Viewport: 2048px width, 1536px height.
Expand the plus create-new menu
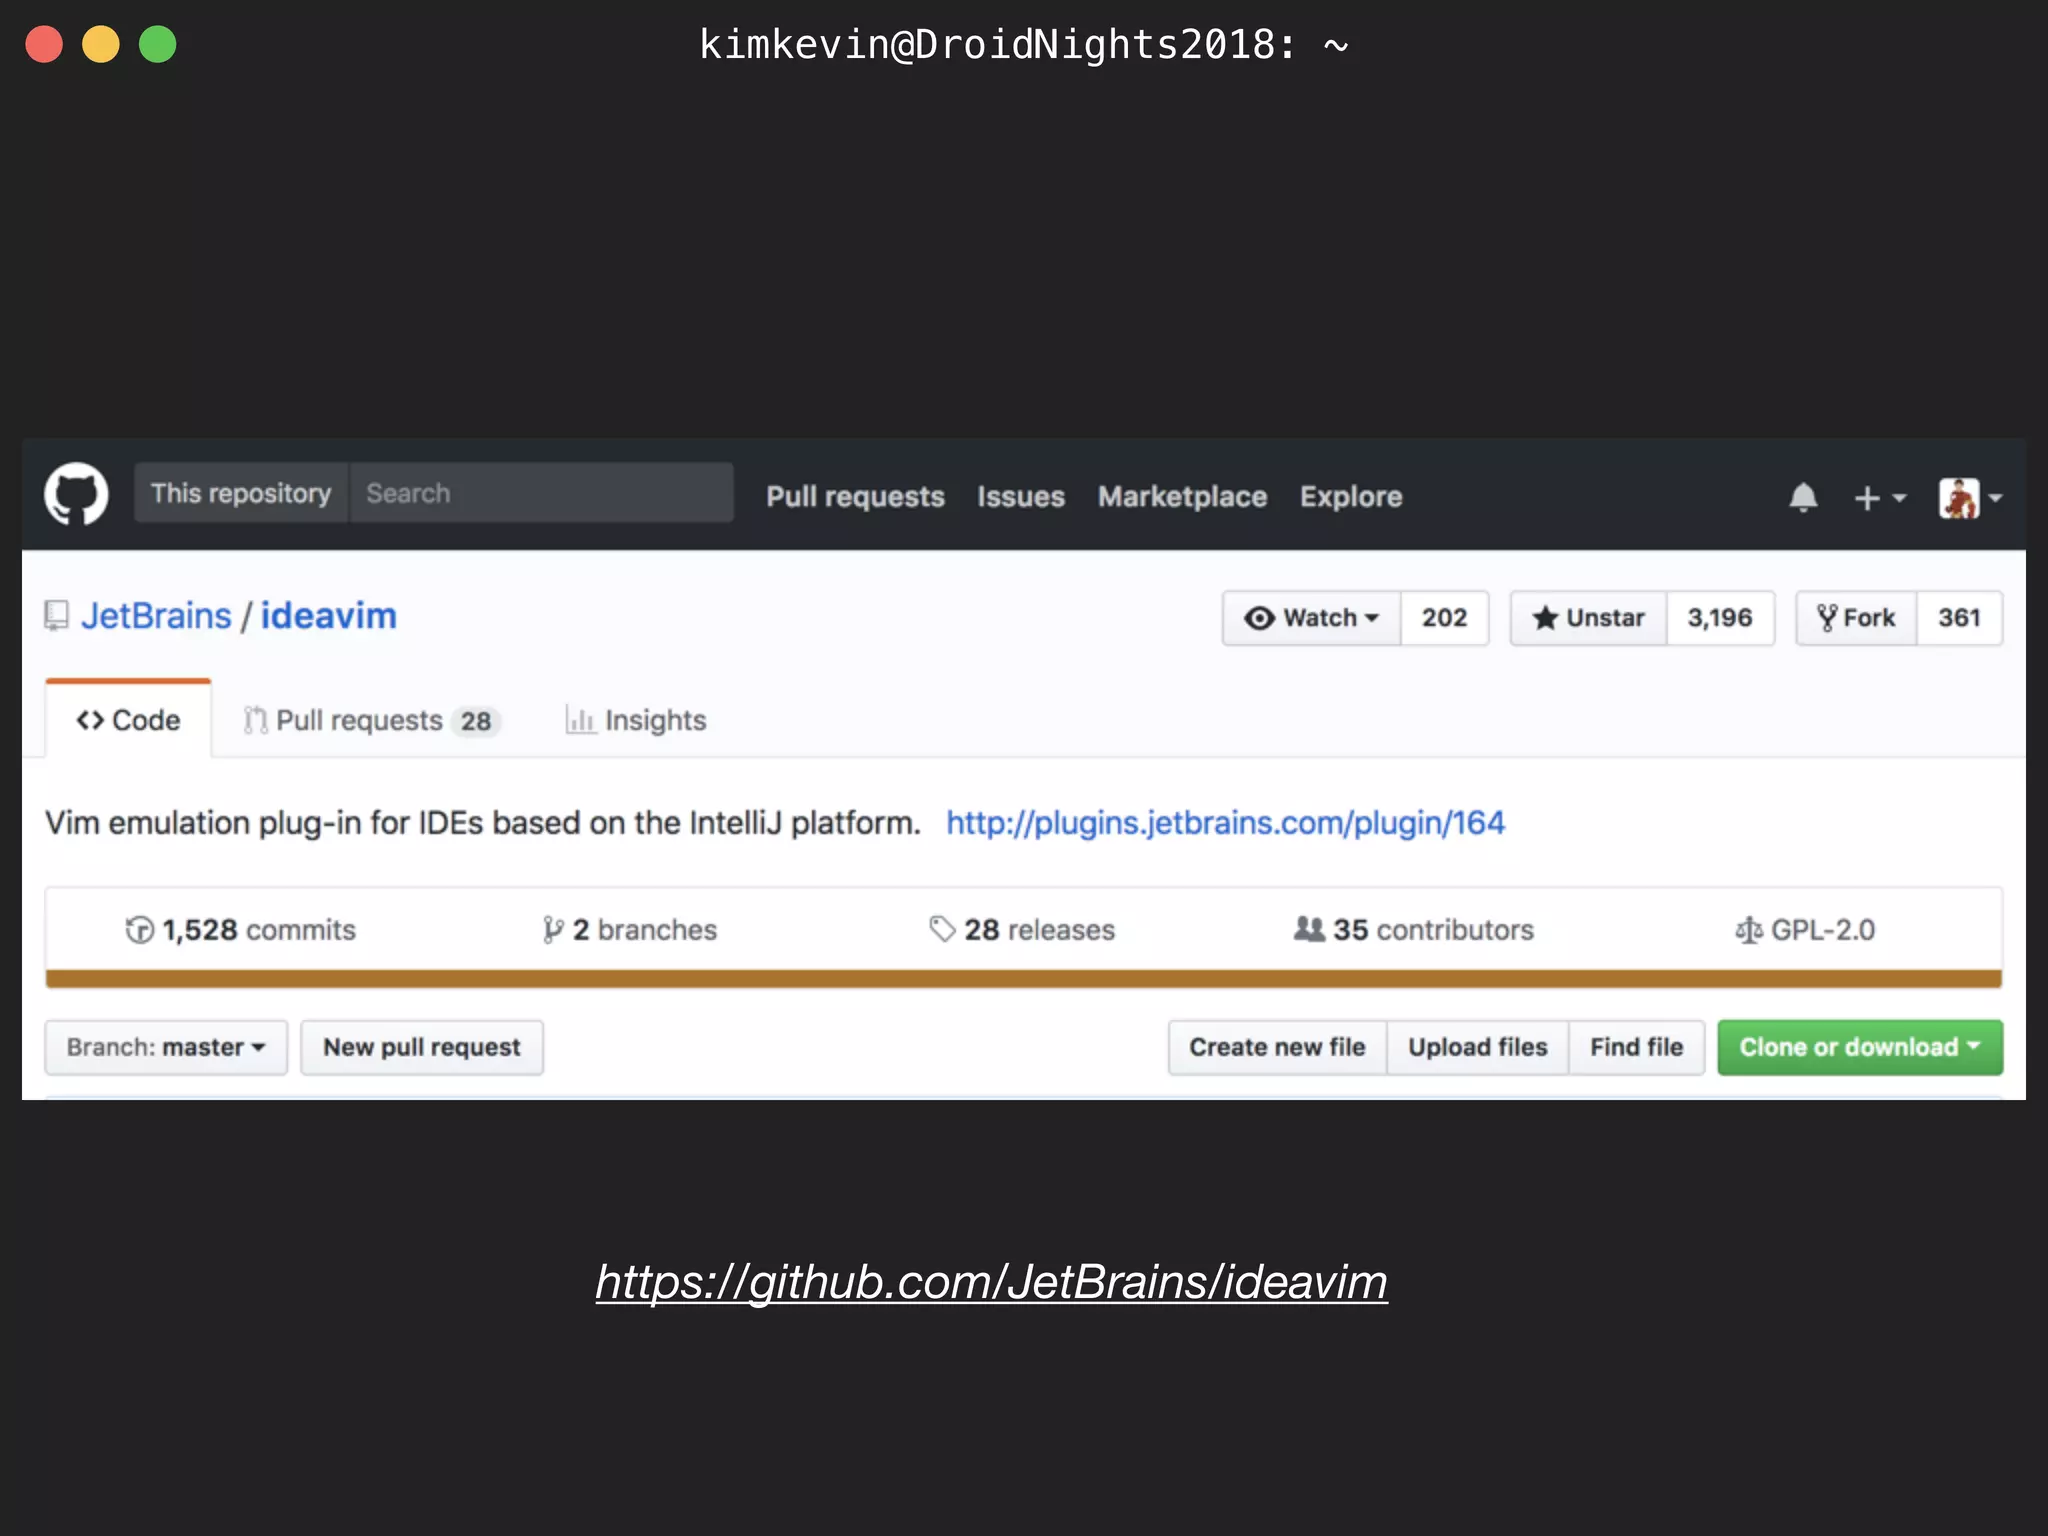click(x=1880, y=497)
